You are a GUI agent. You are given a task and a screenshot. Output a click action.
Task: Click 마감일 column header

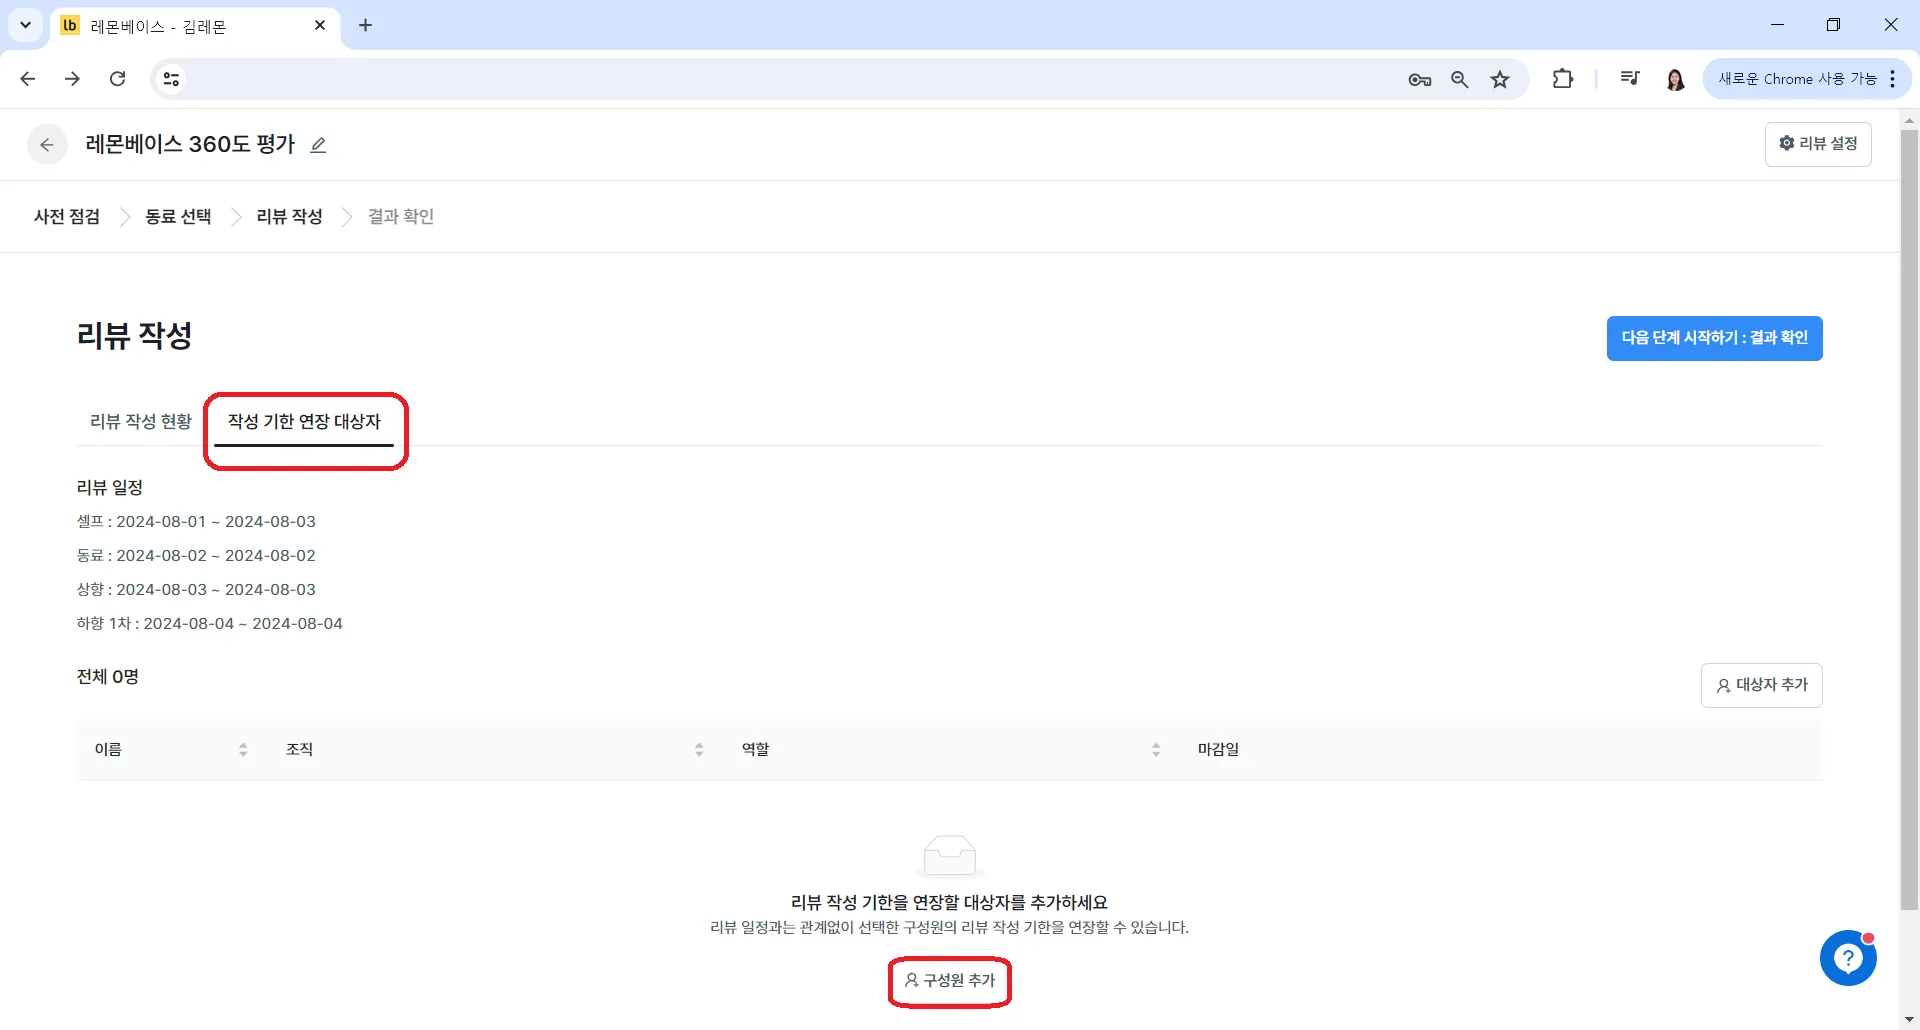click(1218, 750)
